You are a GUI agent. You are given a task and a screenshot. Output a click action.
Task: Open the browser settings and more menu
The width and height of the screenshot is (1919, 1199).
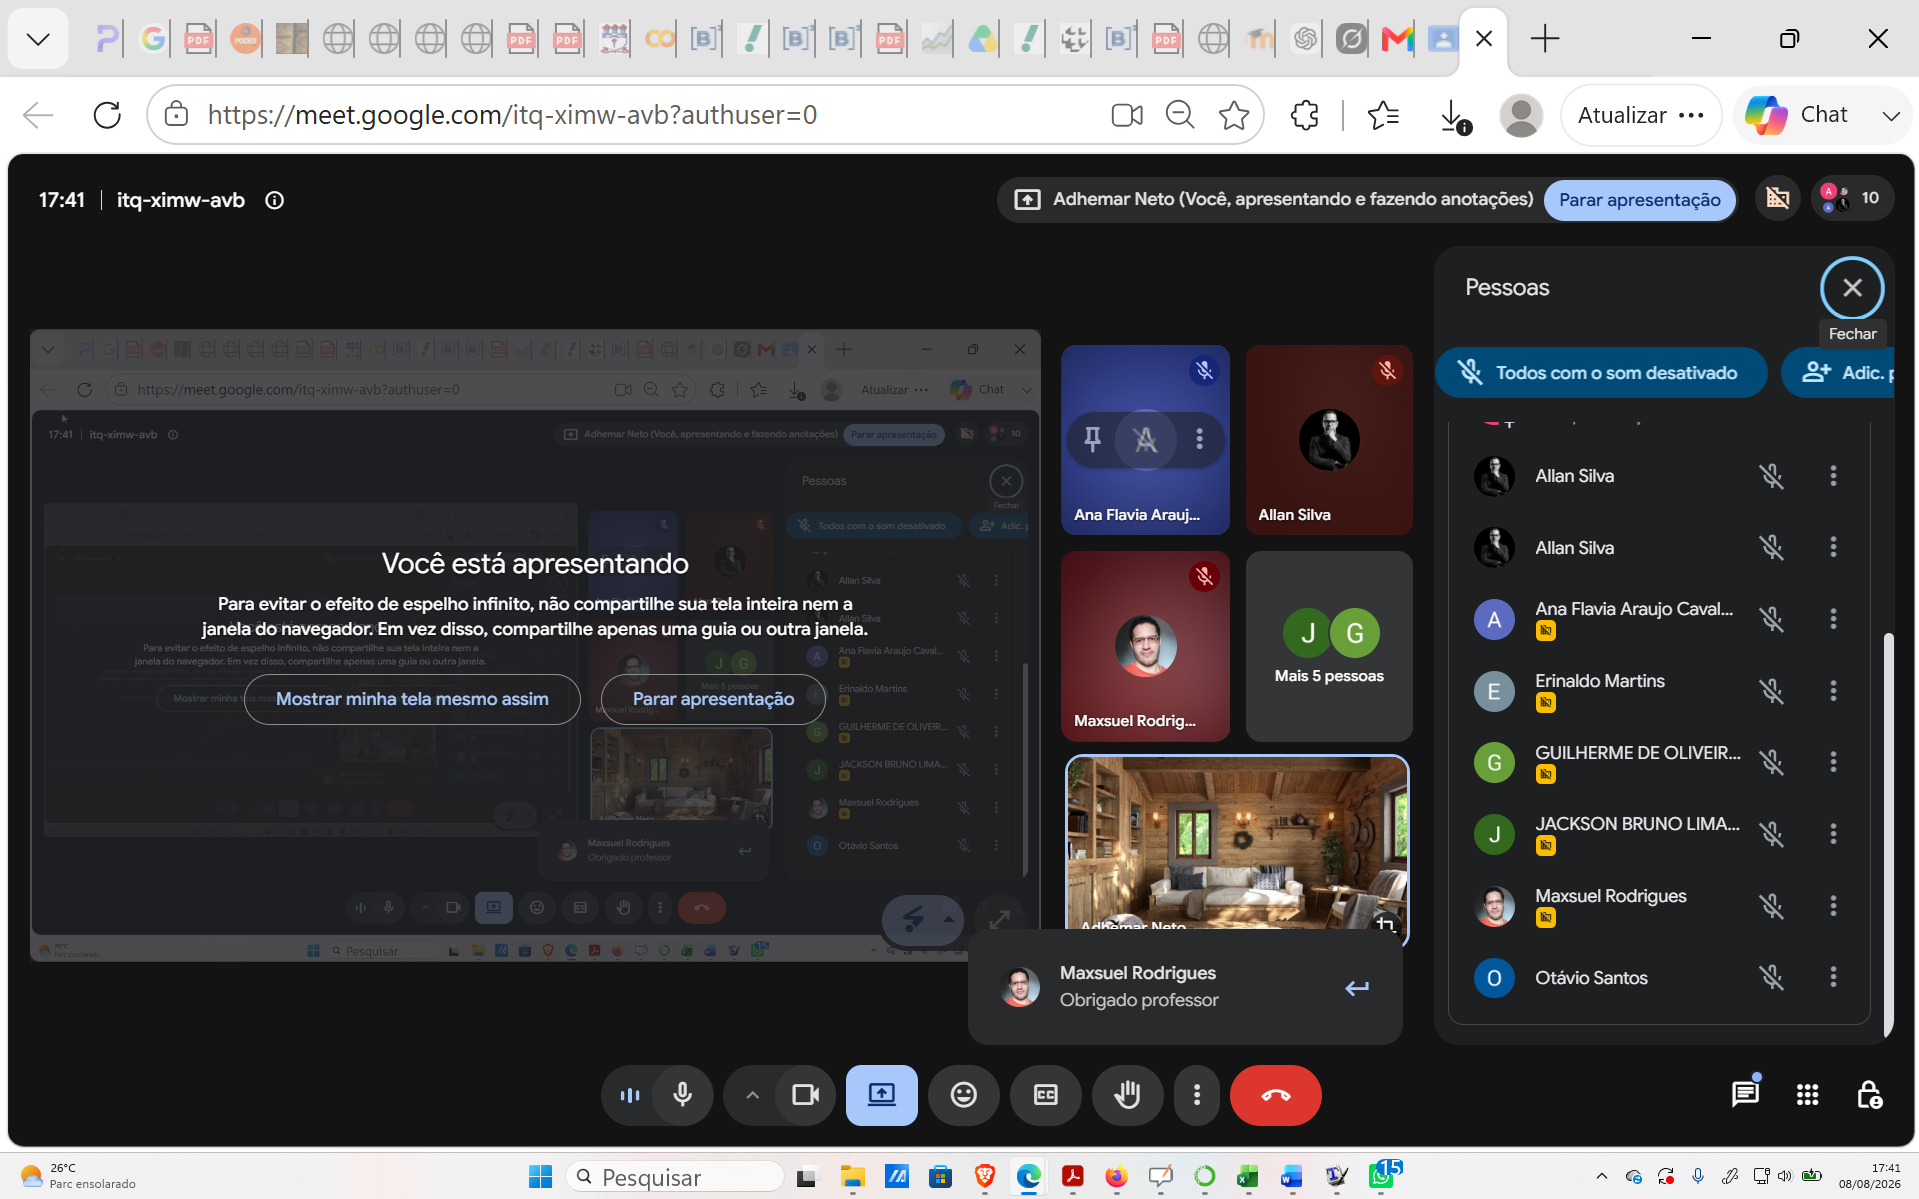point(1691,115)
